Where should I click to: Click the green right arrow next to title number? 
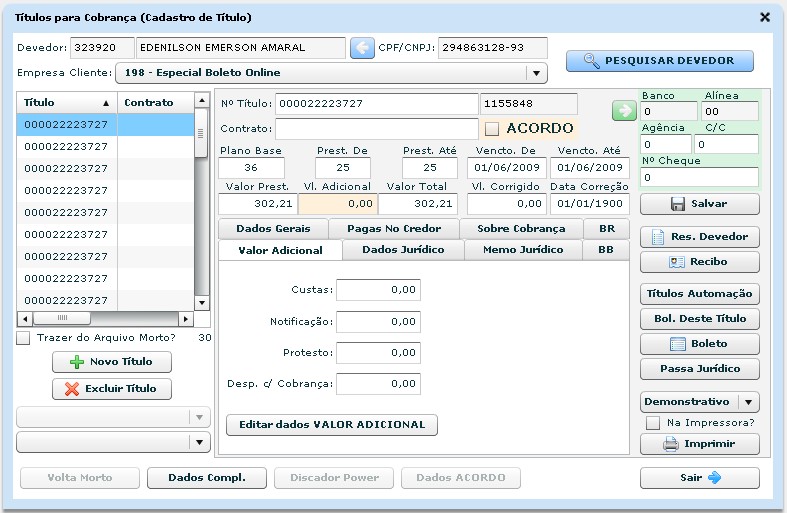click(624, 110)
